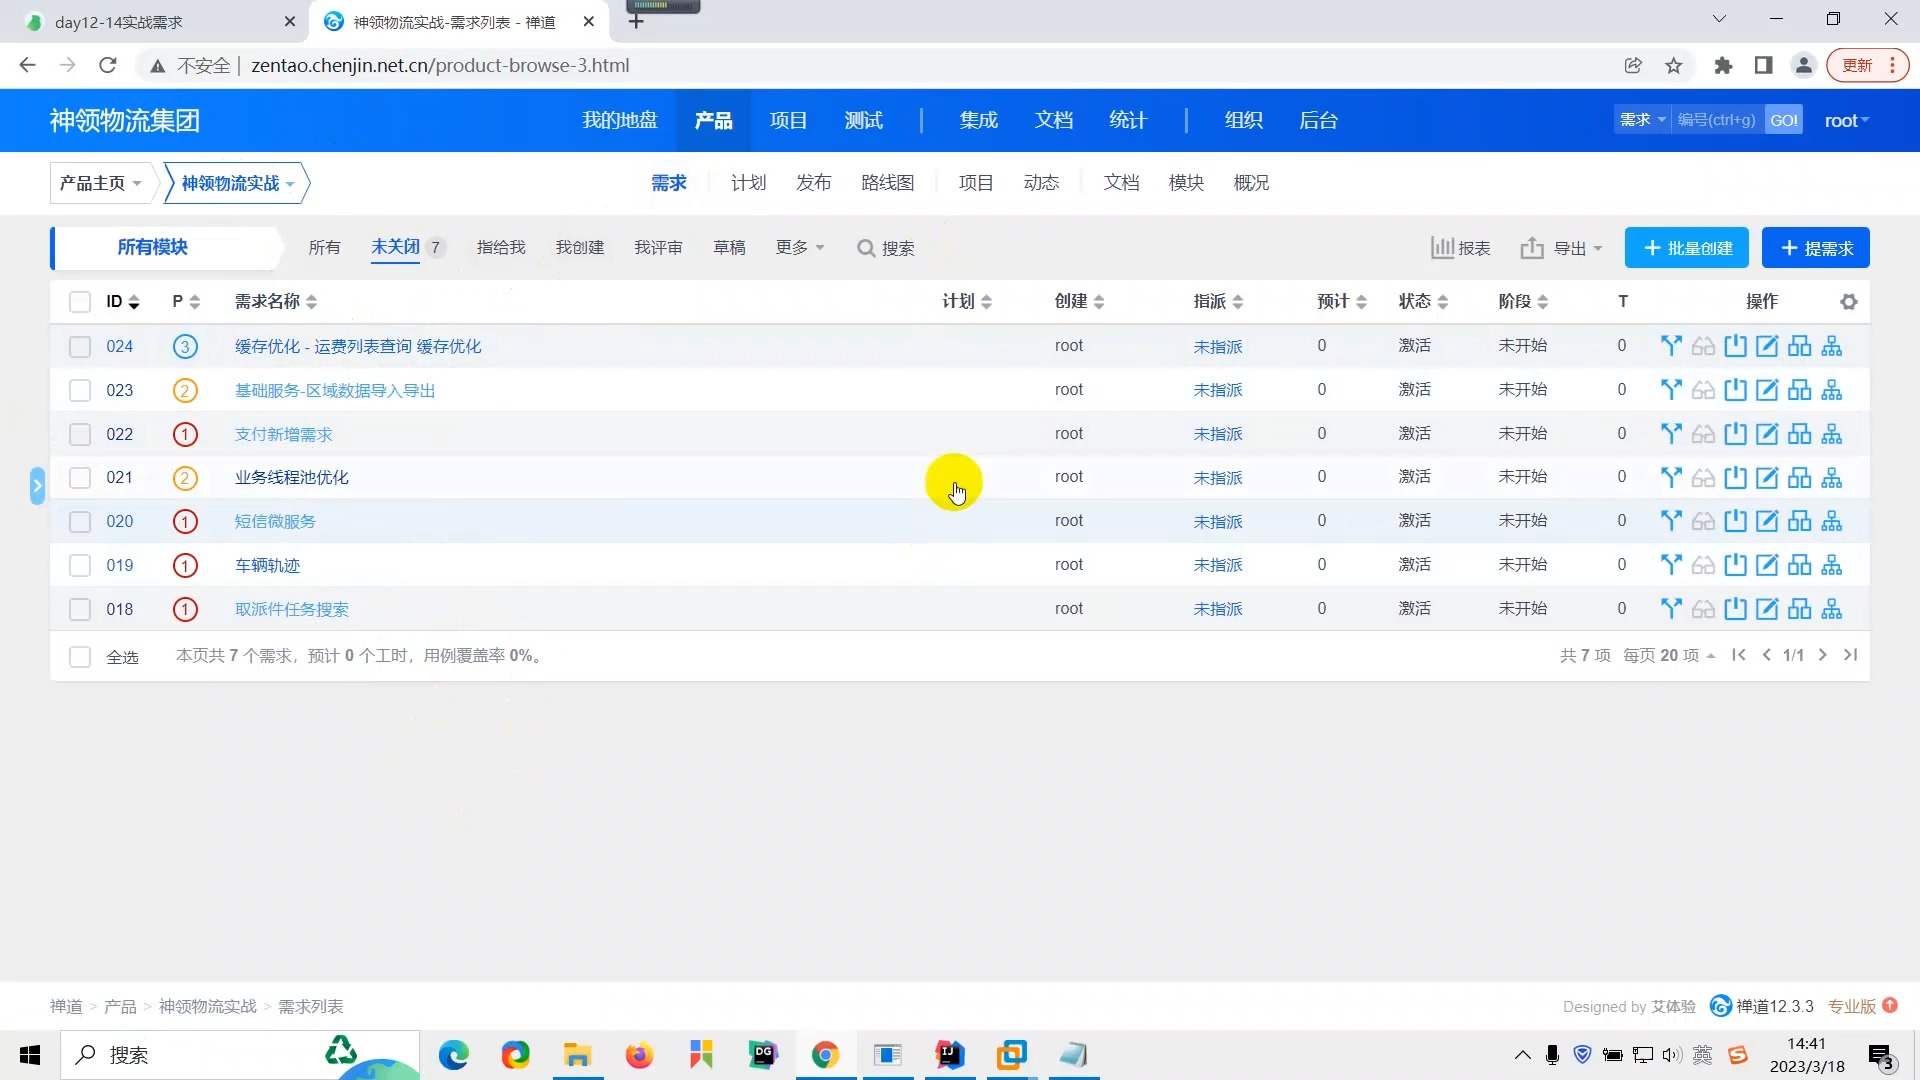Click the close (power) icon for requirement 022
This screenshot has height=1080, width=1920.
[1735, 434]
